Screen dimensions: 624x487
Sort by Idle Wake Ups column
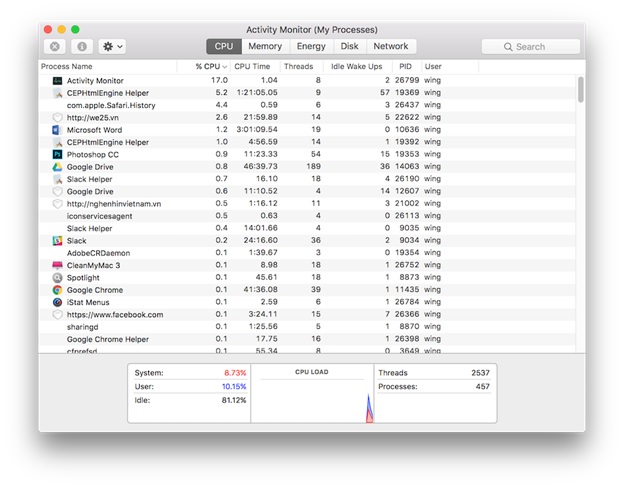tap(358, 66)
